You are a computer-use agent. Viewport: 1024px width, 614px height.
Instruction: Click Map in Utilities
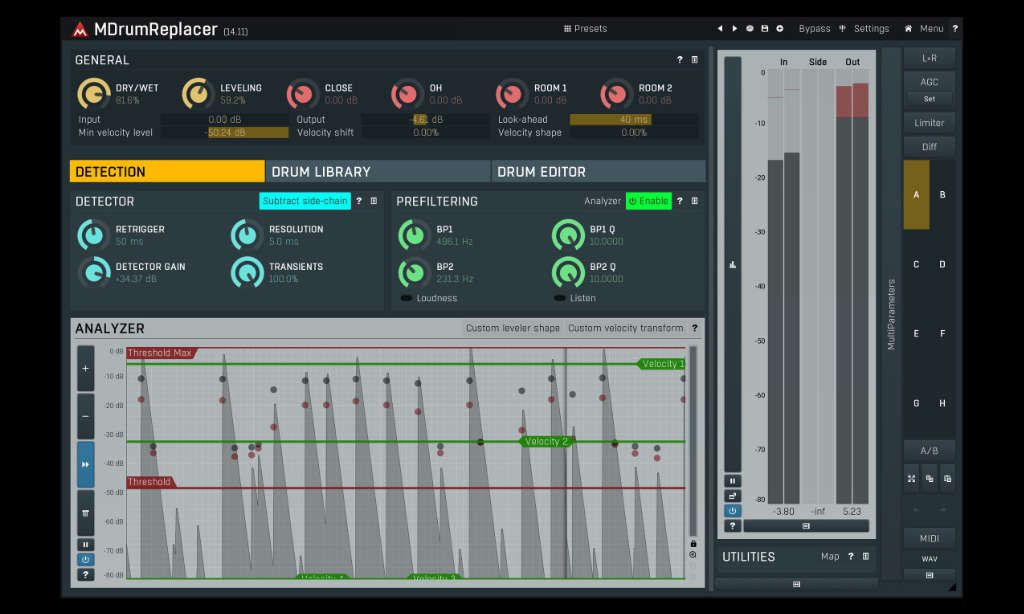[830, 557]
